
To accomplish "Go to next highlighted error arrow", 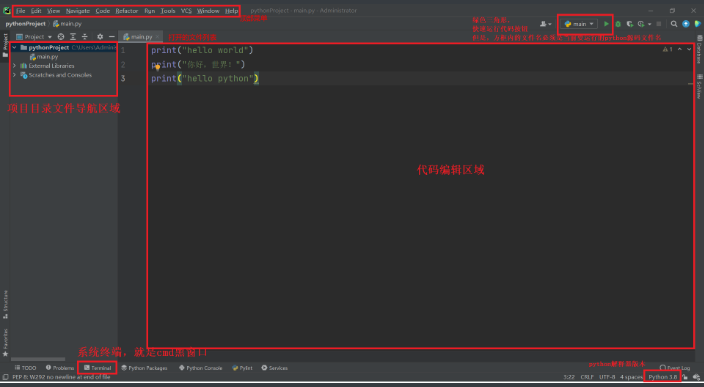I will (689, 49).
